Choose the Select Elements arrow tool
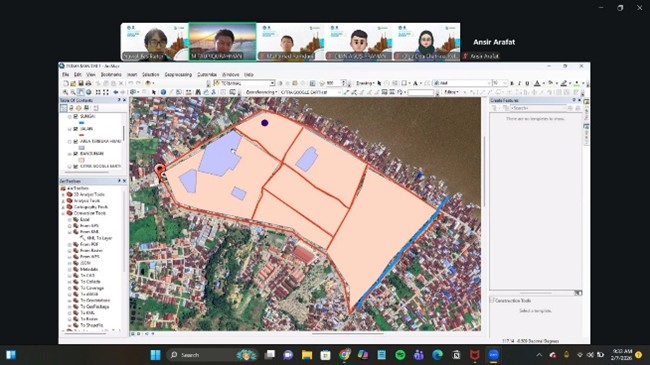Screen dimensions: 650x365 (154, 92)
